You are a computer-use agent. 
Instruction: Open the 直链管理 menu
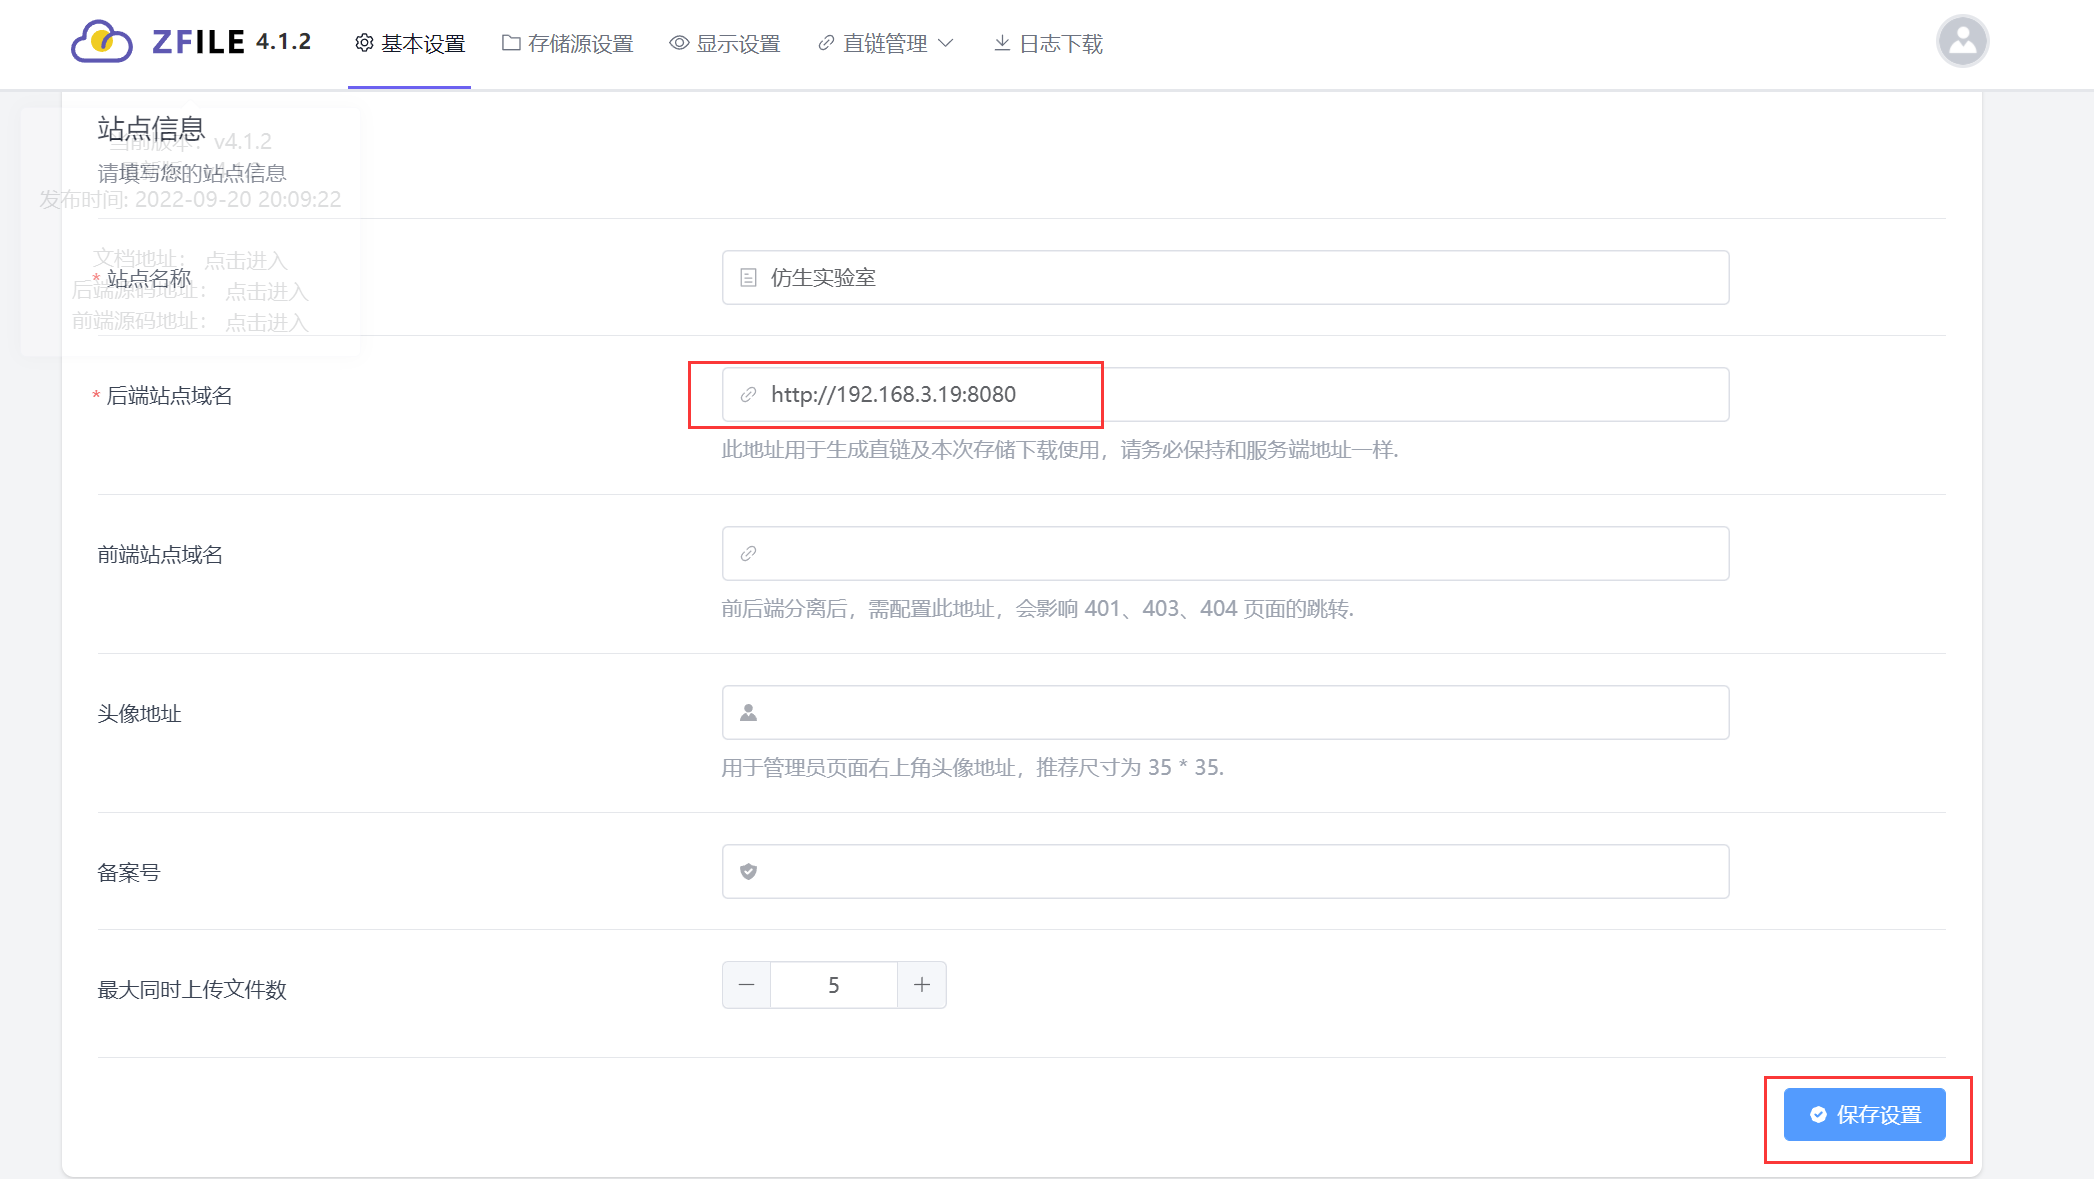[x=886, y=44]
